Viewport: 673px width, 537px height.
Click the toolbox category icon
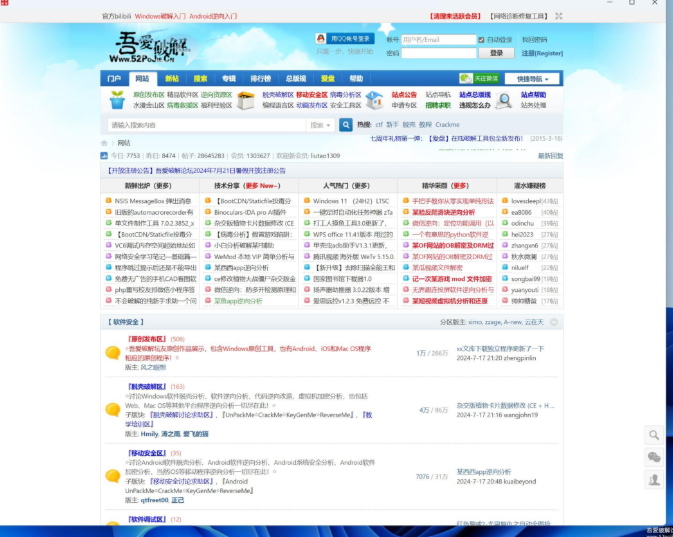[x=246, y=100]
